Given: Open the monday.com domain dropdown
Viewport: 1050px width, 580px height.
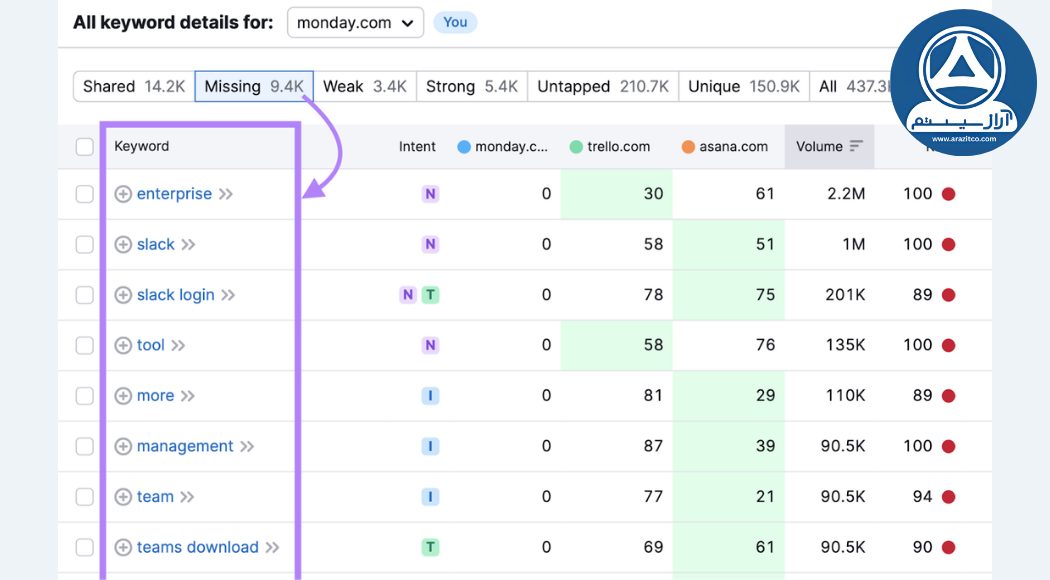Looking at the screenshot, I should click(355, 22).
